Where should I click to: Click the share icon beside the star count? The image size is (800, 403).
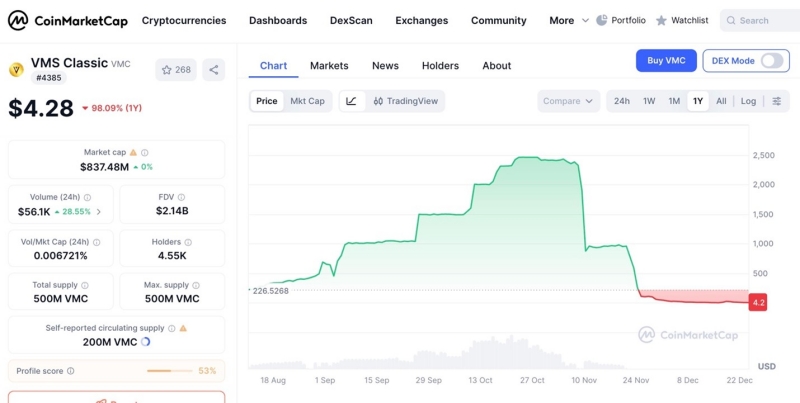(x=213, y=70)
